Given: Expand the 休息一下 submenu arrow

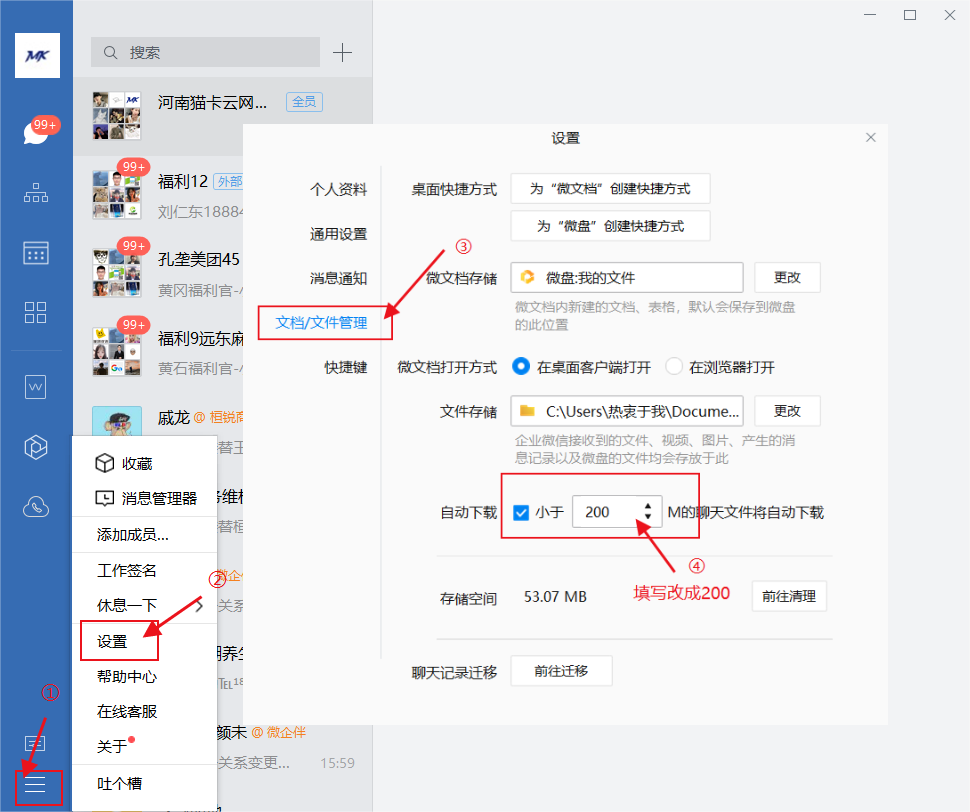Looking at the screenshot, I should [199, 605].
